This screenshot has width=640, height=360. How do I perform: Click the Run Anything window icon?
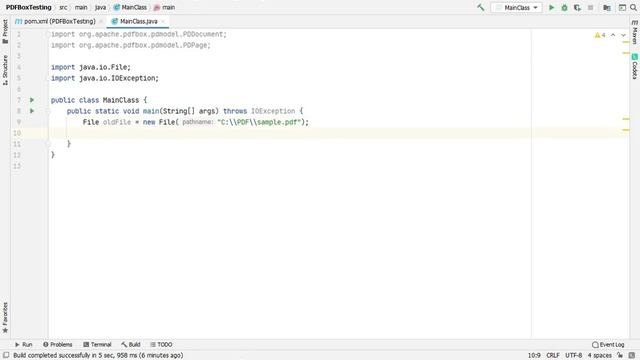click(622, 7)
